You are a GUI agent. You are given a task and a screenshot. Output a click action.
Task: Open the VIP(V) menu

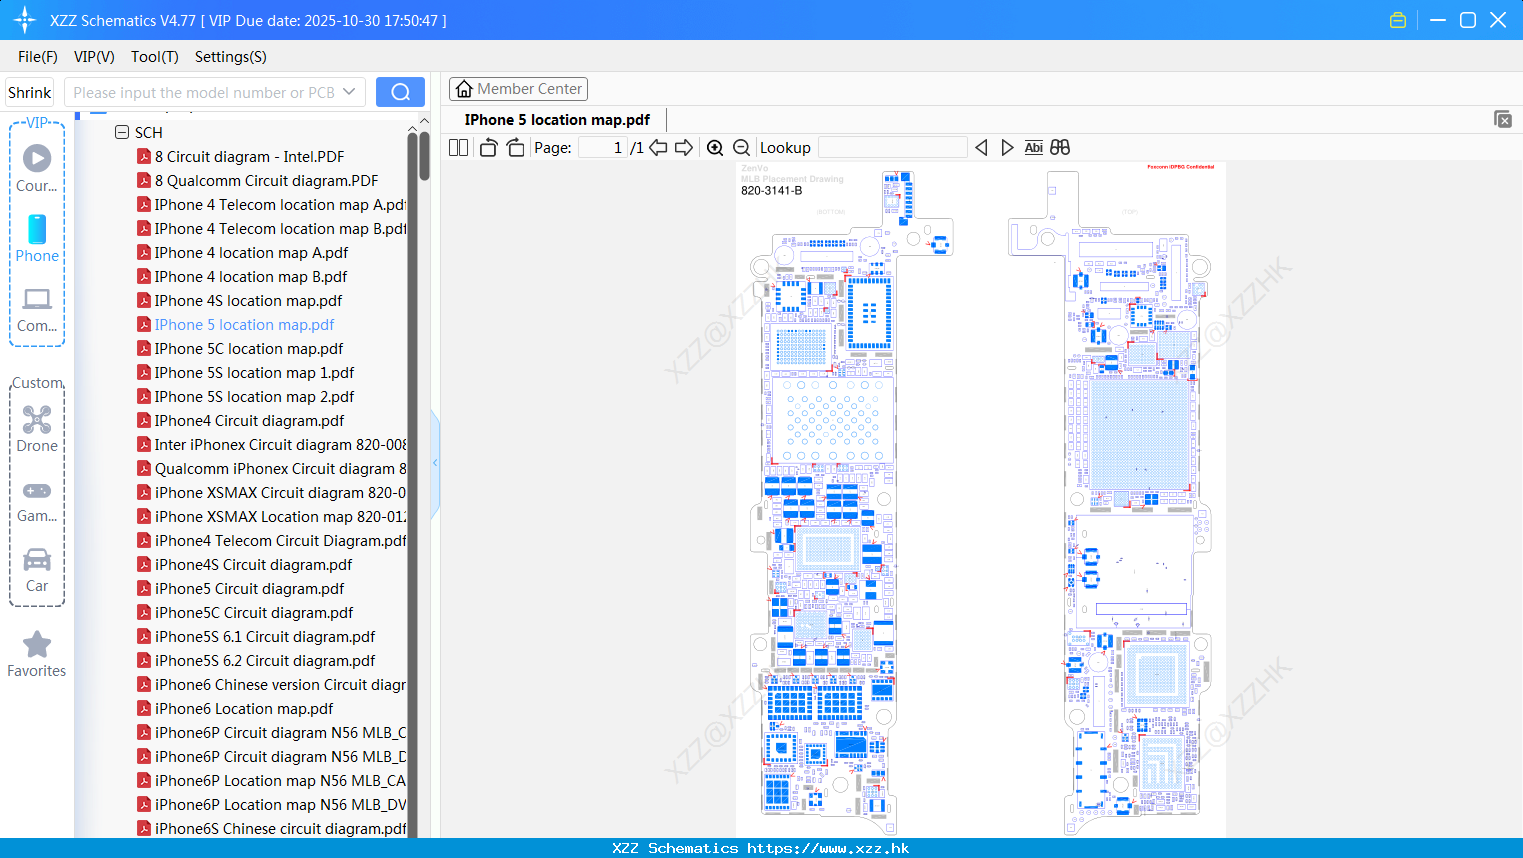[94, 57]
